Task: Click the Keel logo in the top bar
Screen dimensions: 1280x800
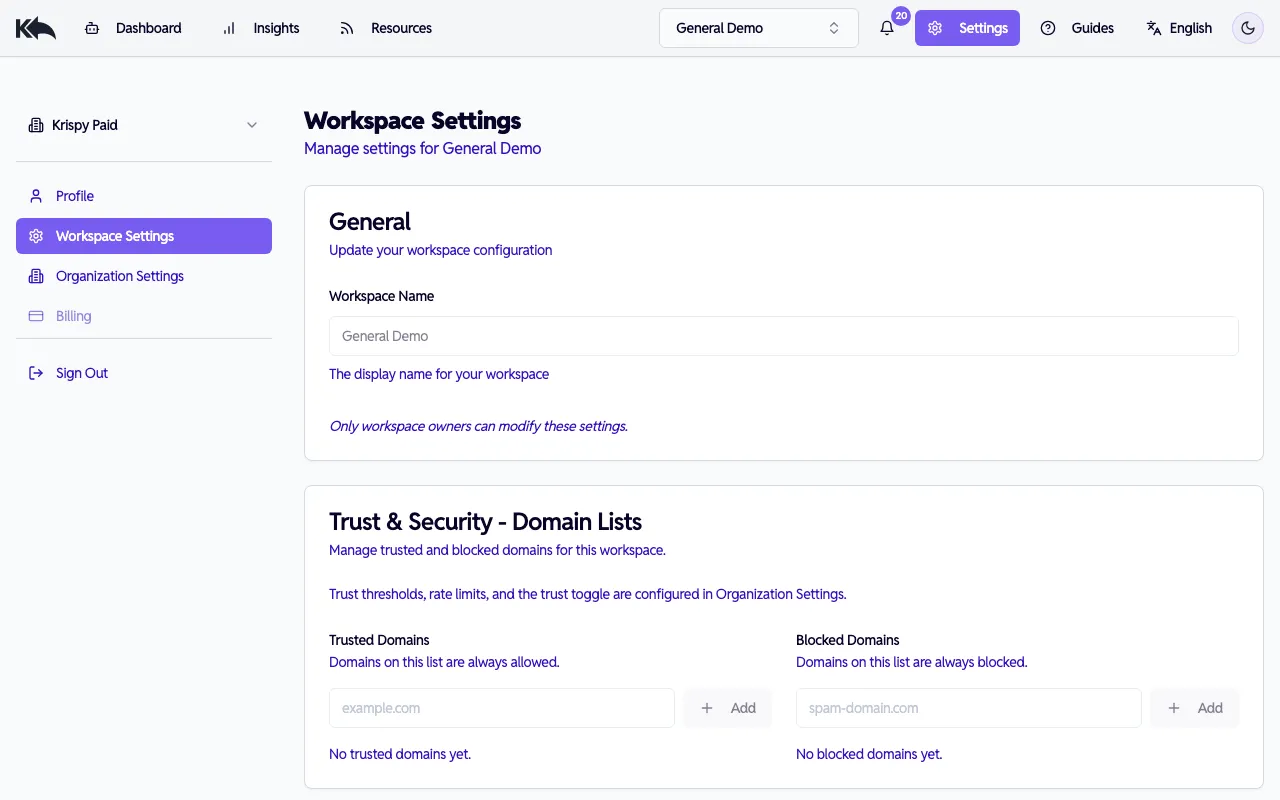Action: 35,27
